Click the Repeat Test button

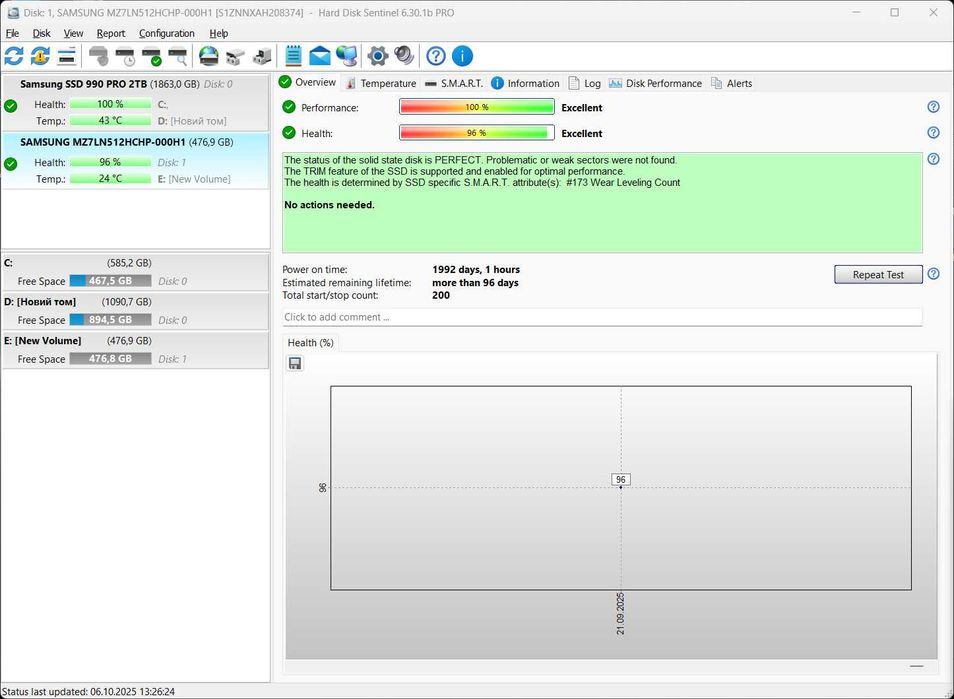878,274
